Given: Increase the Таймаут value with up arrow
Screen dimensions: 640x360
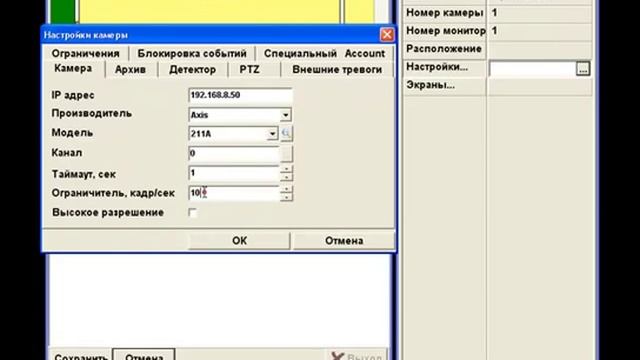Looking at the screenshot, I should tap(287, 169).
